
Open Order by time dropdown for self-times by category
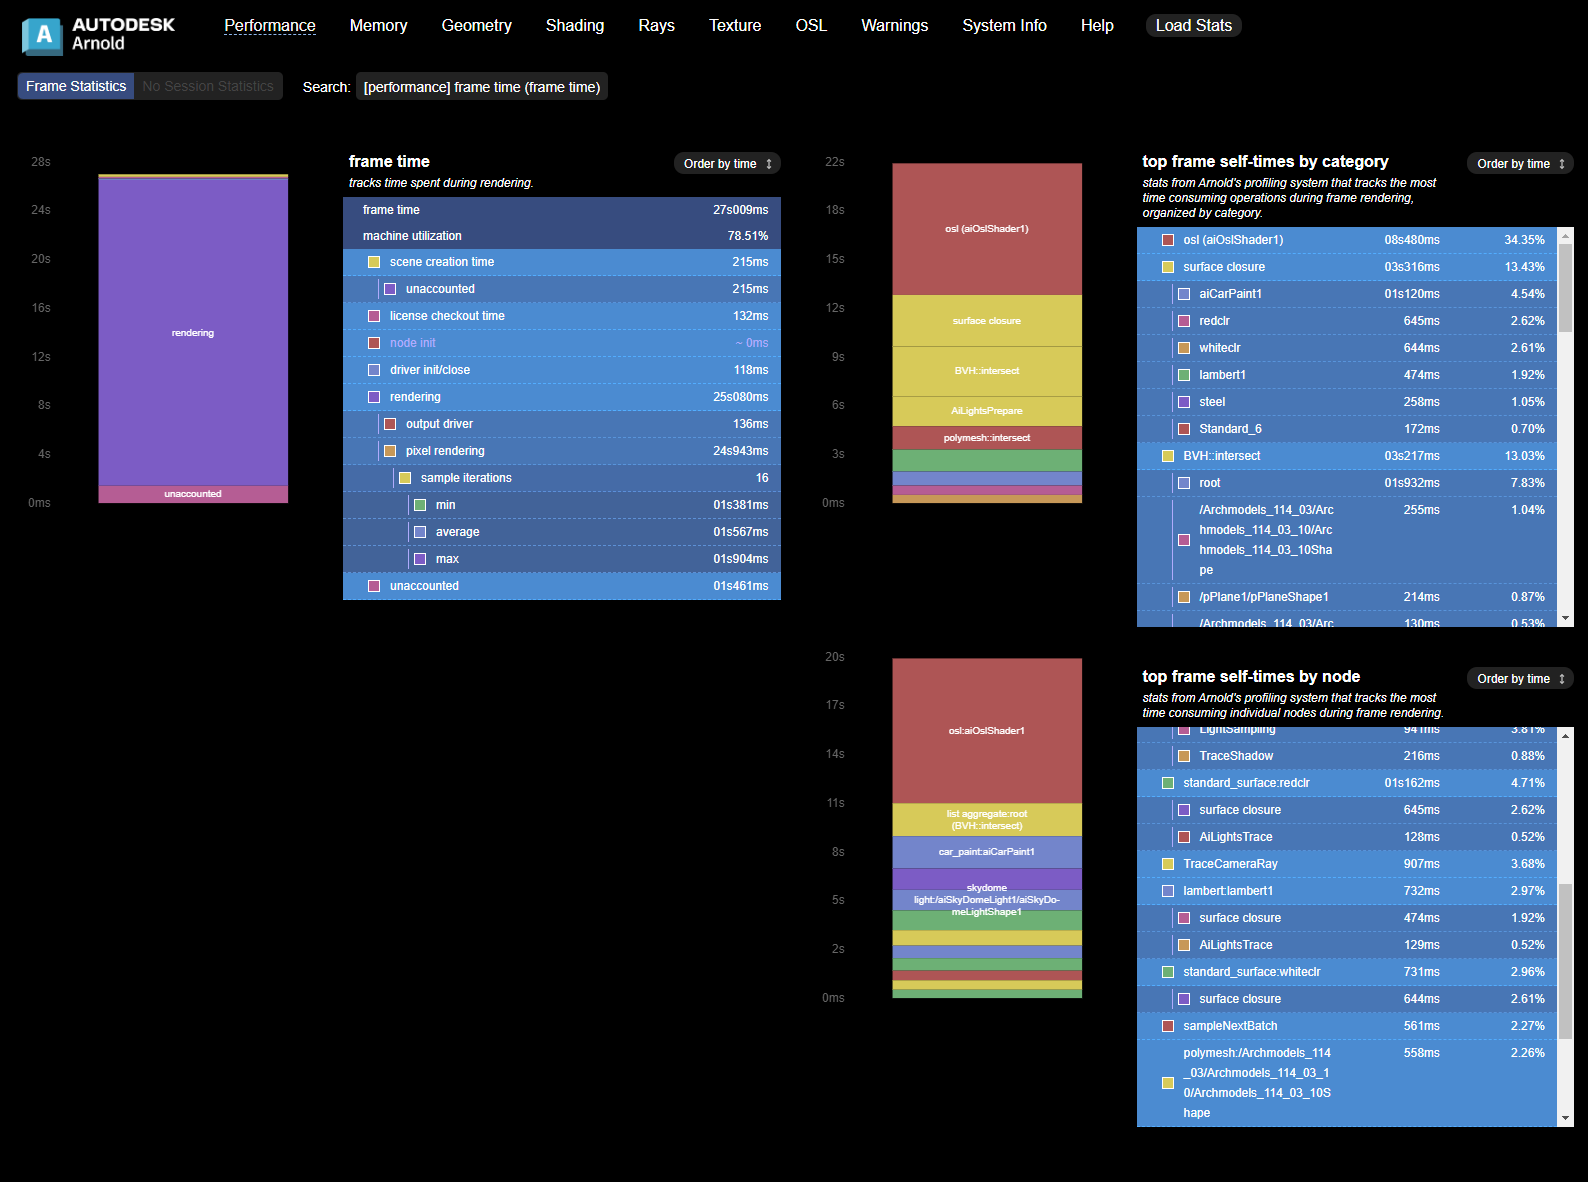(x=1519, y=164)
